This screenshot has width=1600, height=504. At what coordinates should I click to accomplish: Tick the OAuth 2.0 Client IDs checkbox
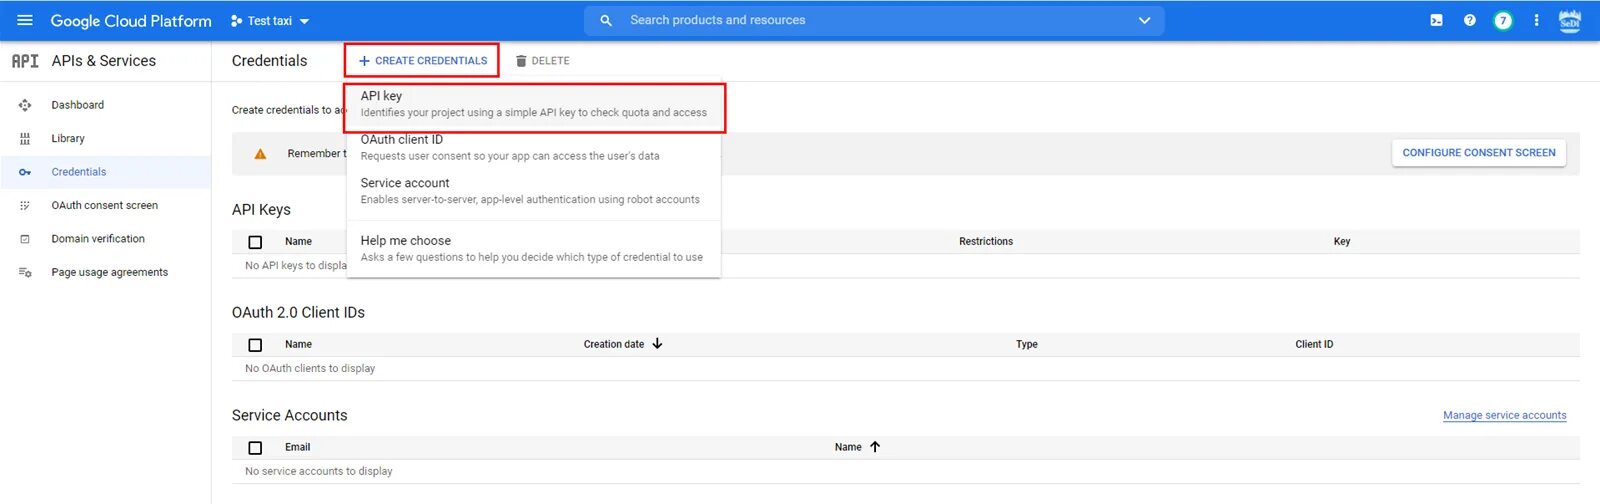coord(255,345)
